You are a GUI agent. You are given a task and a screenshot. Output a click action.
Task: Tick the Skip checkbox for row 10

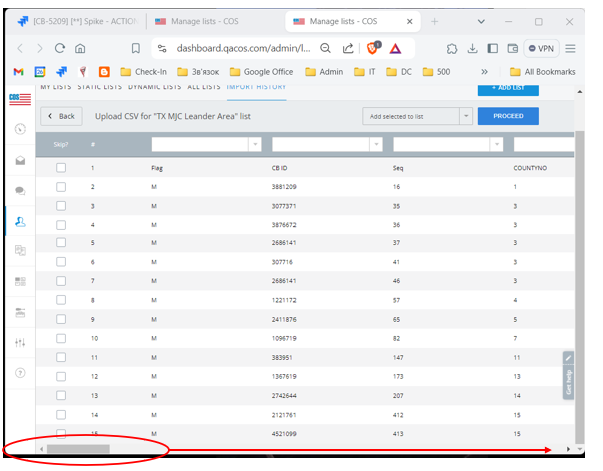coord(61,338)
